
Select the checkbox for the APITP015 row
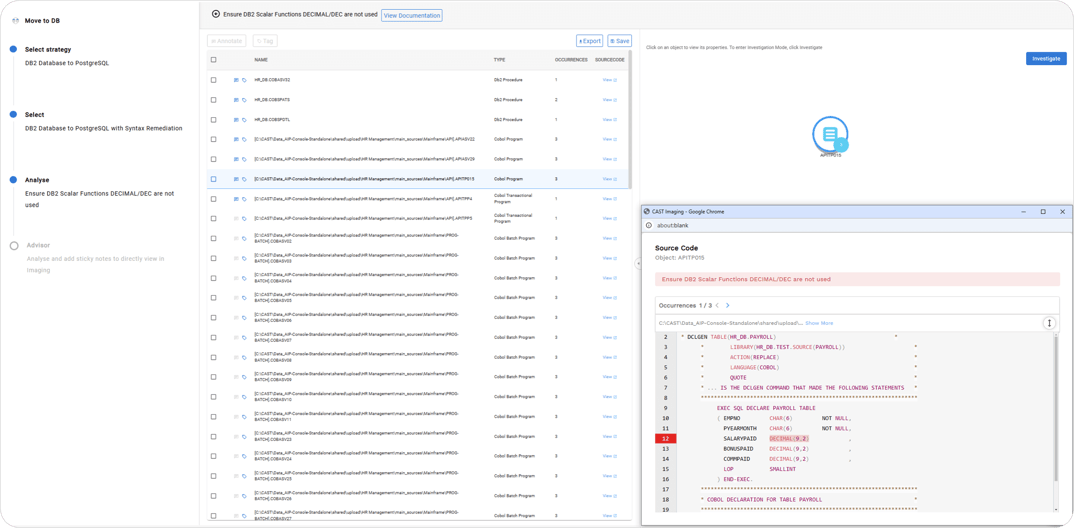[213, 179]
